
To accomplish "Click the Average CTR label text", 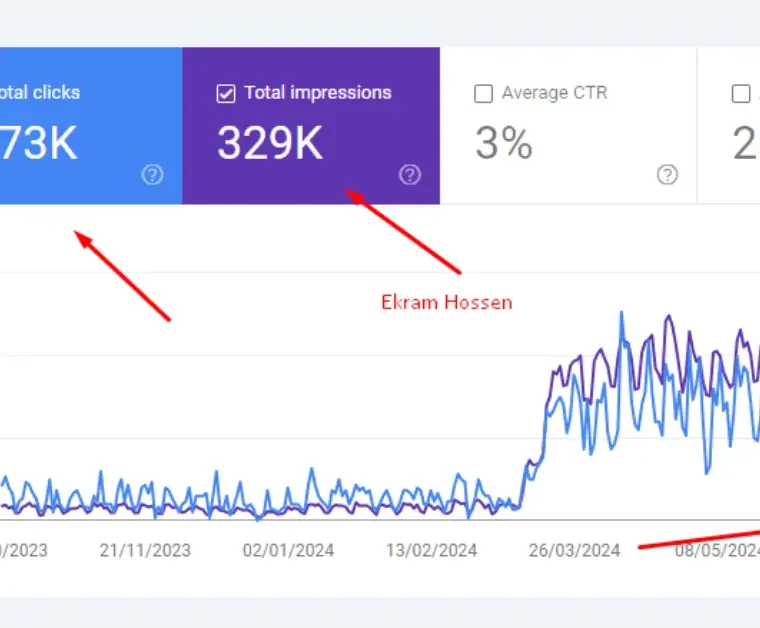I will pos(554,93).
